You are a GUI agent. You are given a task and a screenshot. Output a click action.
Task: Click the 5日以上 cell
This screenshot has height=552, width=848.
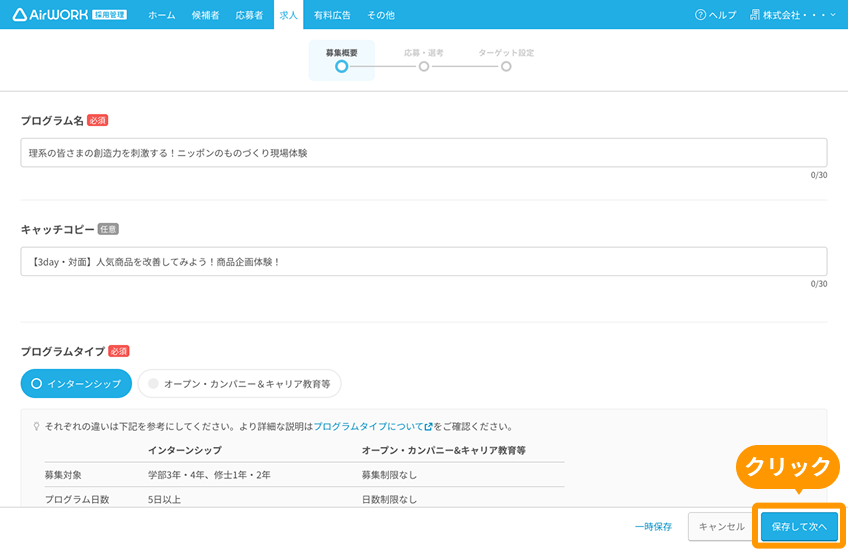164,500
